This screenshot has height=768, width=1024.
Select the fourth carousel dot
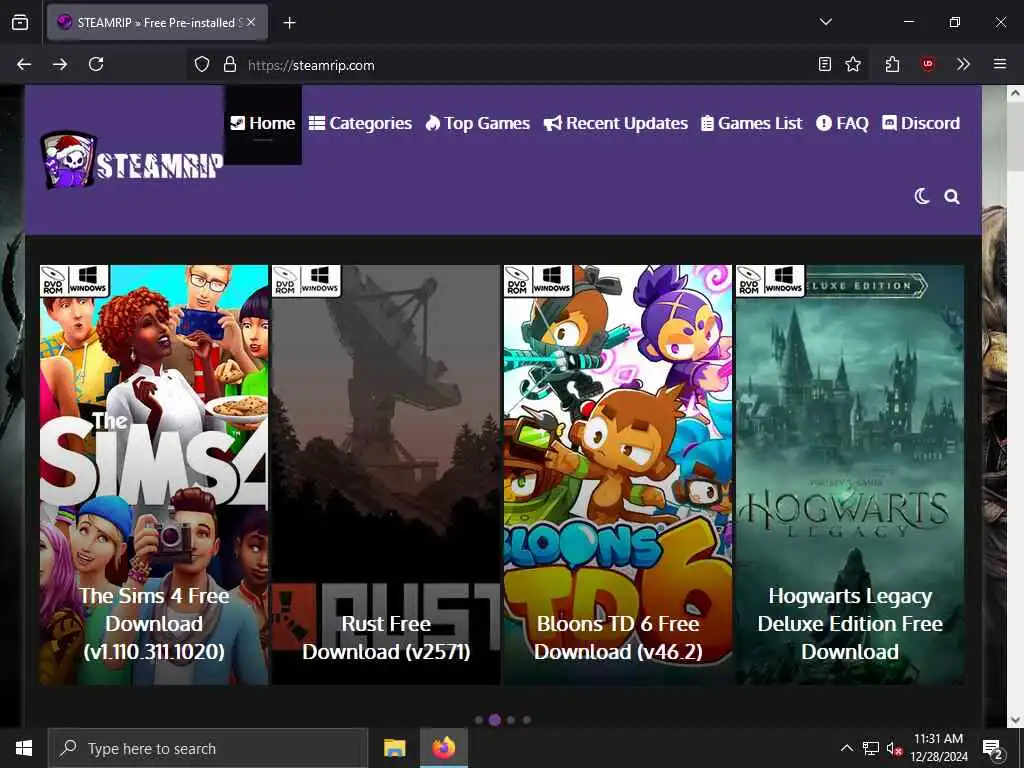click(526, 720)
